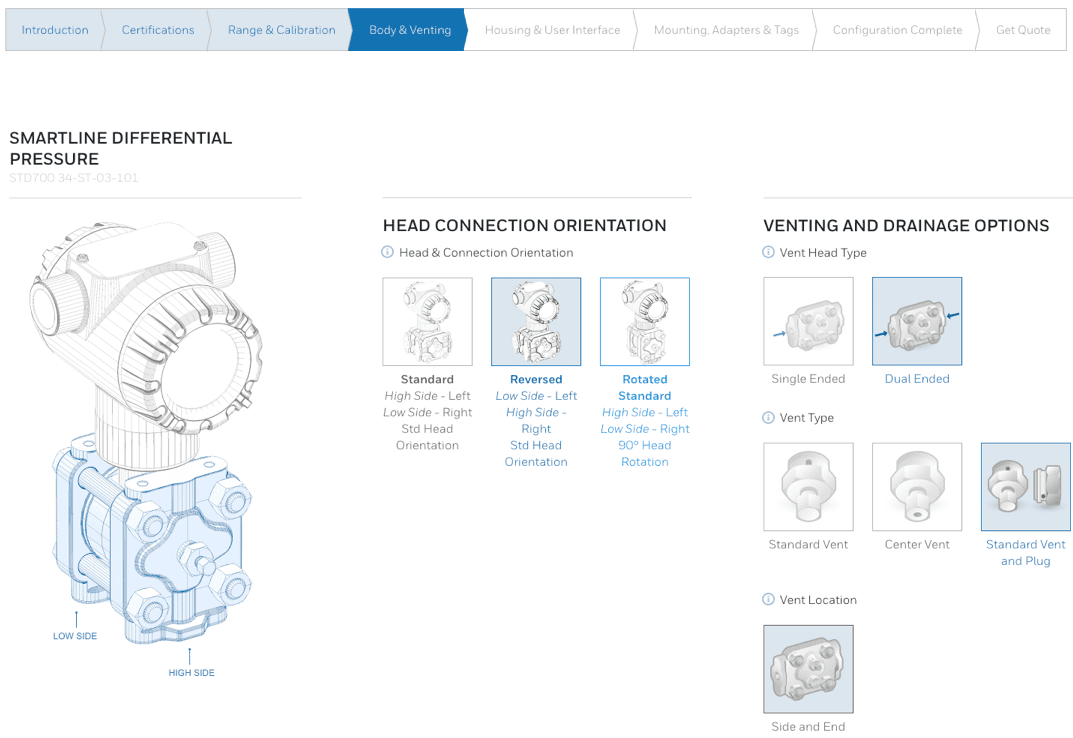Open Mounting, Adapters & Tags step

coord(726,30)
